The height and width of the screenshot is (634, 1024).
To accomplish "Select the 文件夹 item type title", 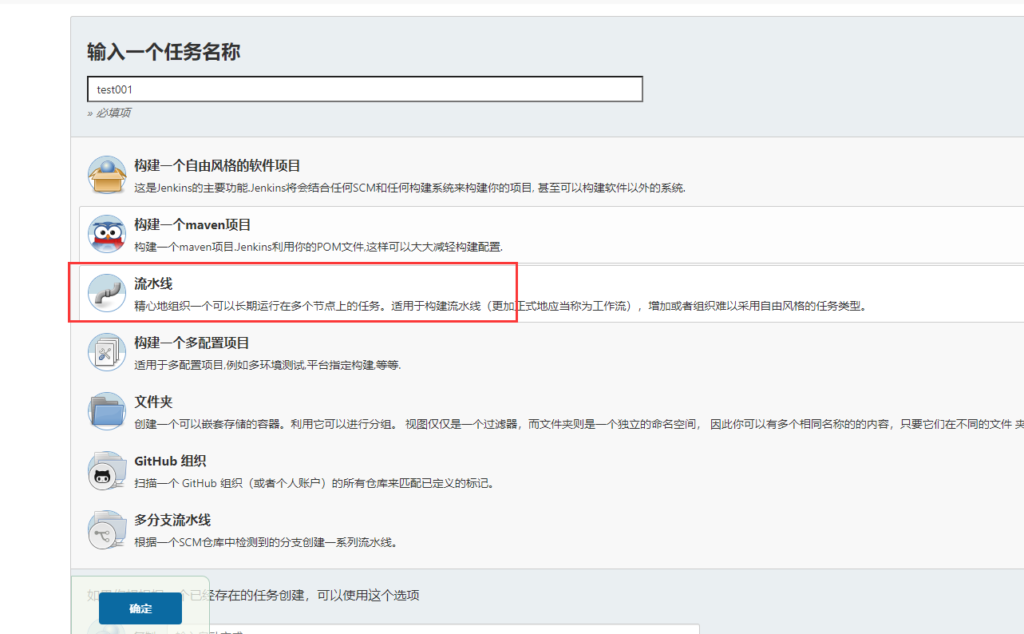I will click(x=154, y=402).
